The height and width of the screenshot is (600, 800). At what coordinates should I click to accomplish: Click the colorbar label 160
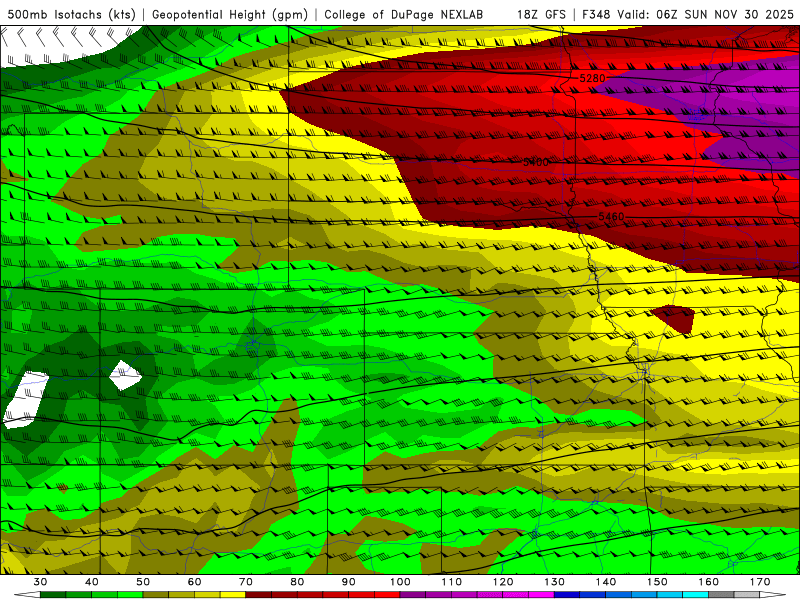tap(709, 582)
